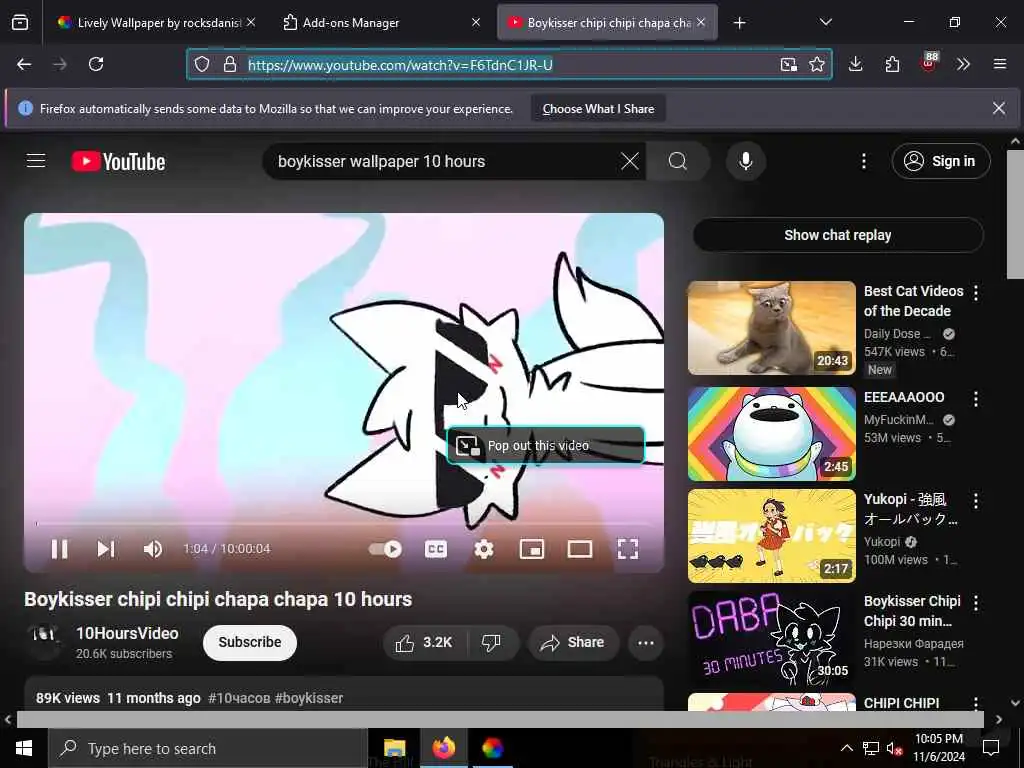The image size is (1024, 768).
Task: Enable miniplayer mode
Action: pyautogui.click(x=532, y=549)
